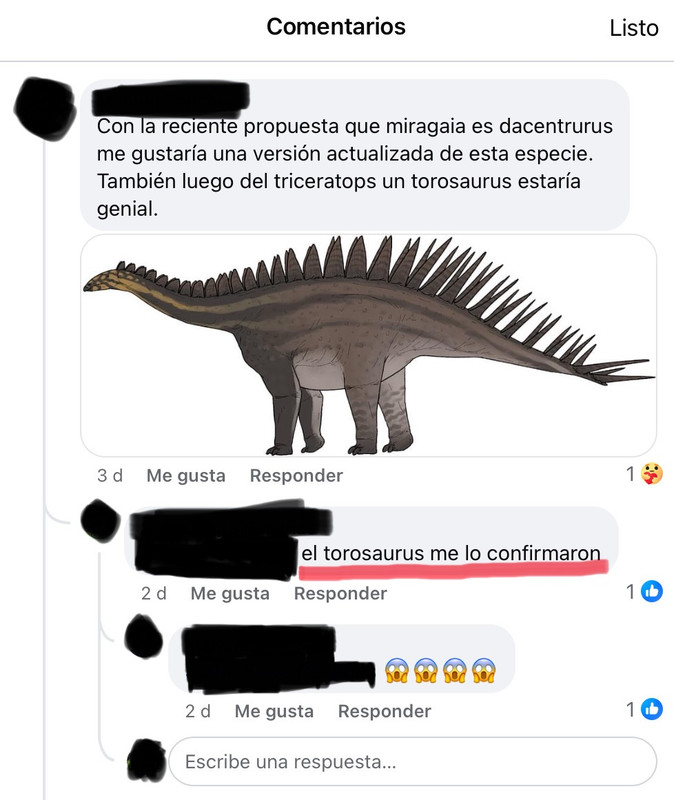Tap Responder under torosaurus confirmation reply

click(x=340, y=593)
